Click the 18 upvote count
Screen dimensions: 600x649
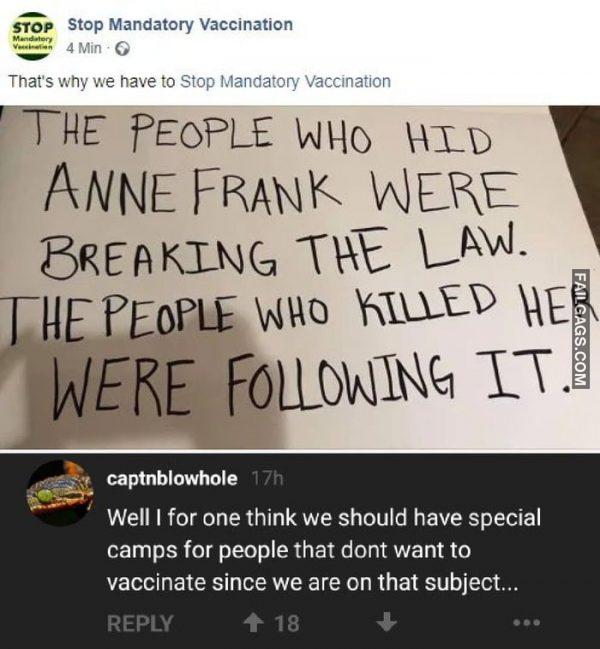tap(287, 623)
